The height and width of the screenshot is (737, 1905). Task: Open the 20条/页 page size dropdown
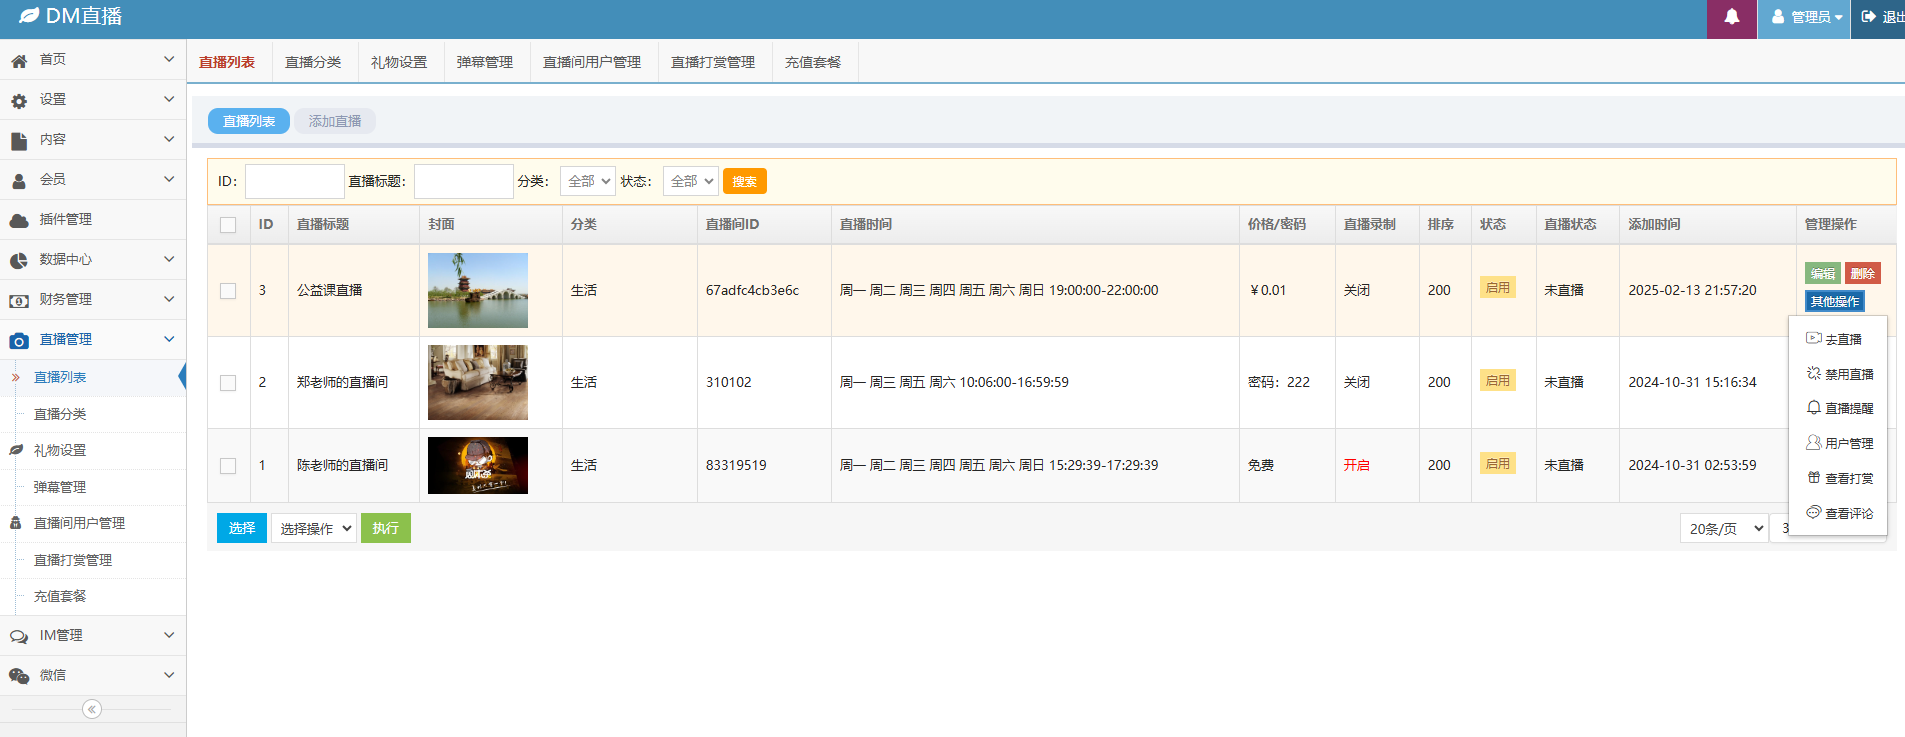coord(1724,528)
